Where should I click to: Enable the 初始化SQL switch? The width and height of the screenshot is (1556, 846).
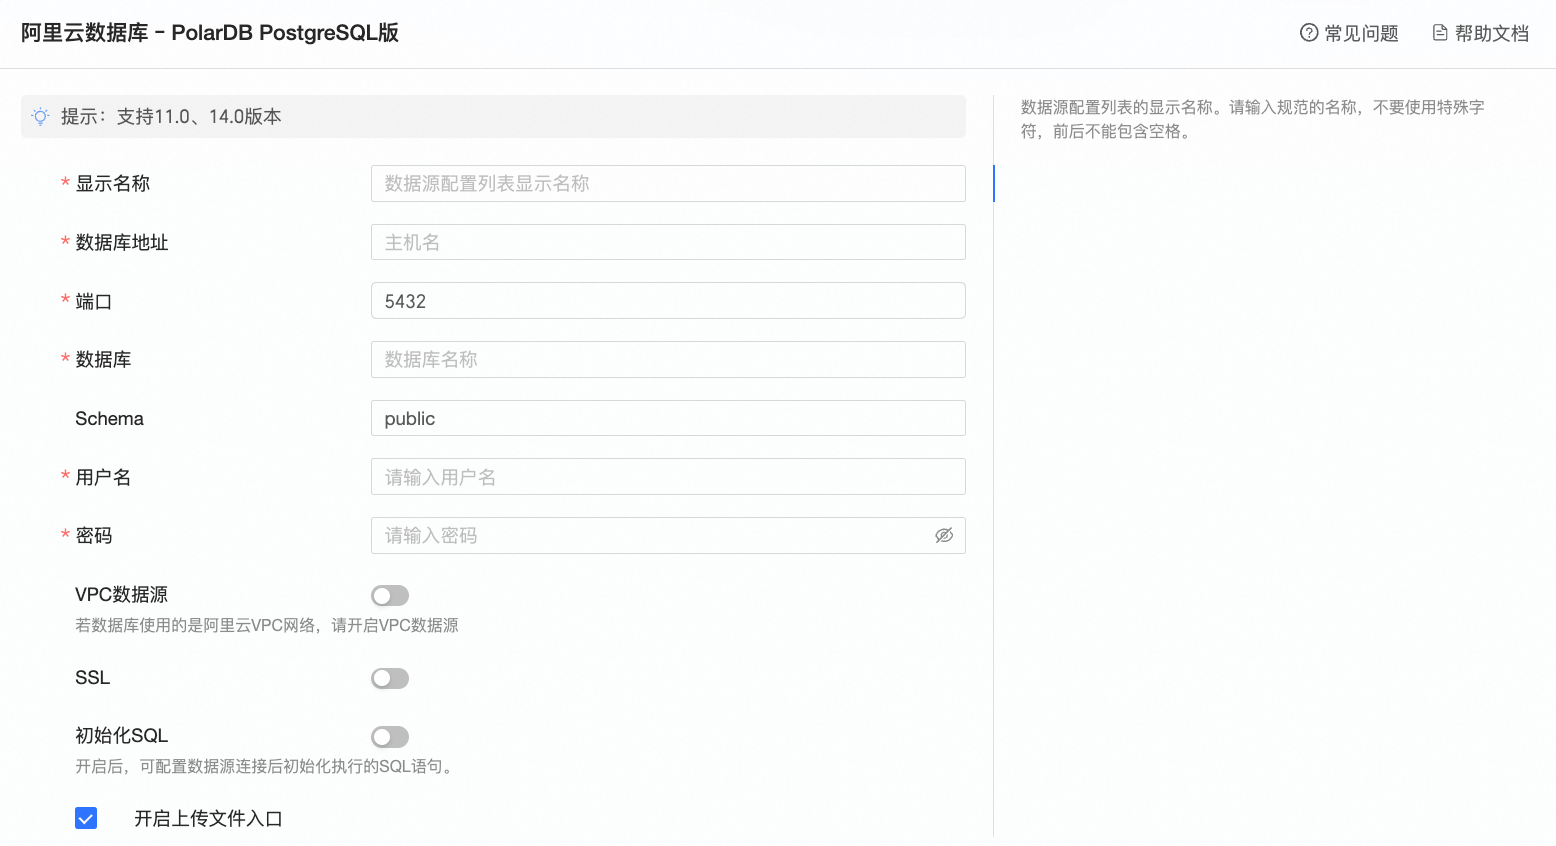click(x=390, y=737)
